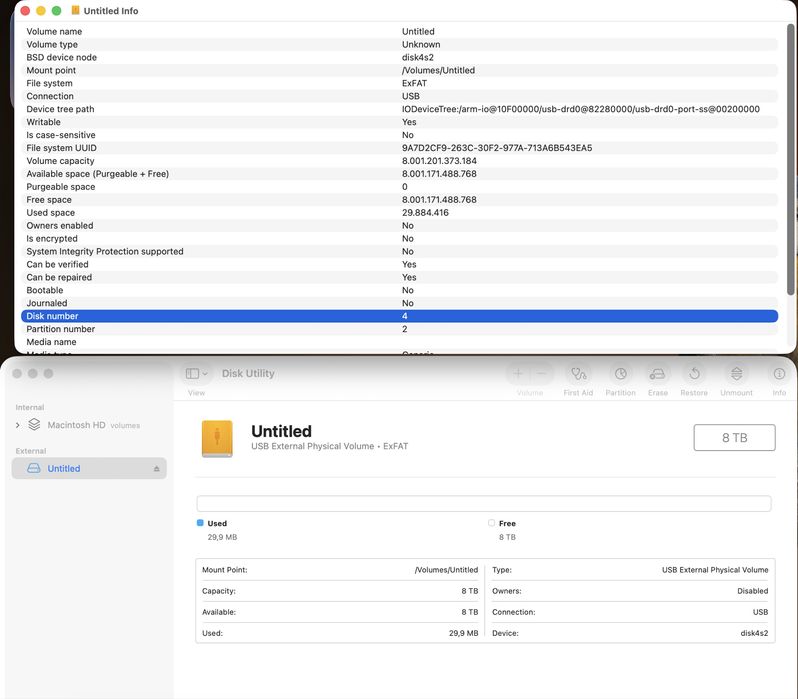This screenshot has width=798, height=699.
Task: Select the Writable row
Action: pyautogui.click(x=400, y=122)
